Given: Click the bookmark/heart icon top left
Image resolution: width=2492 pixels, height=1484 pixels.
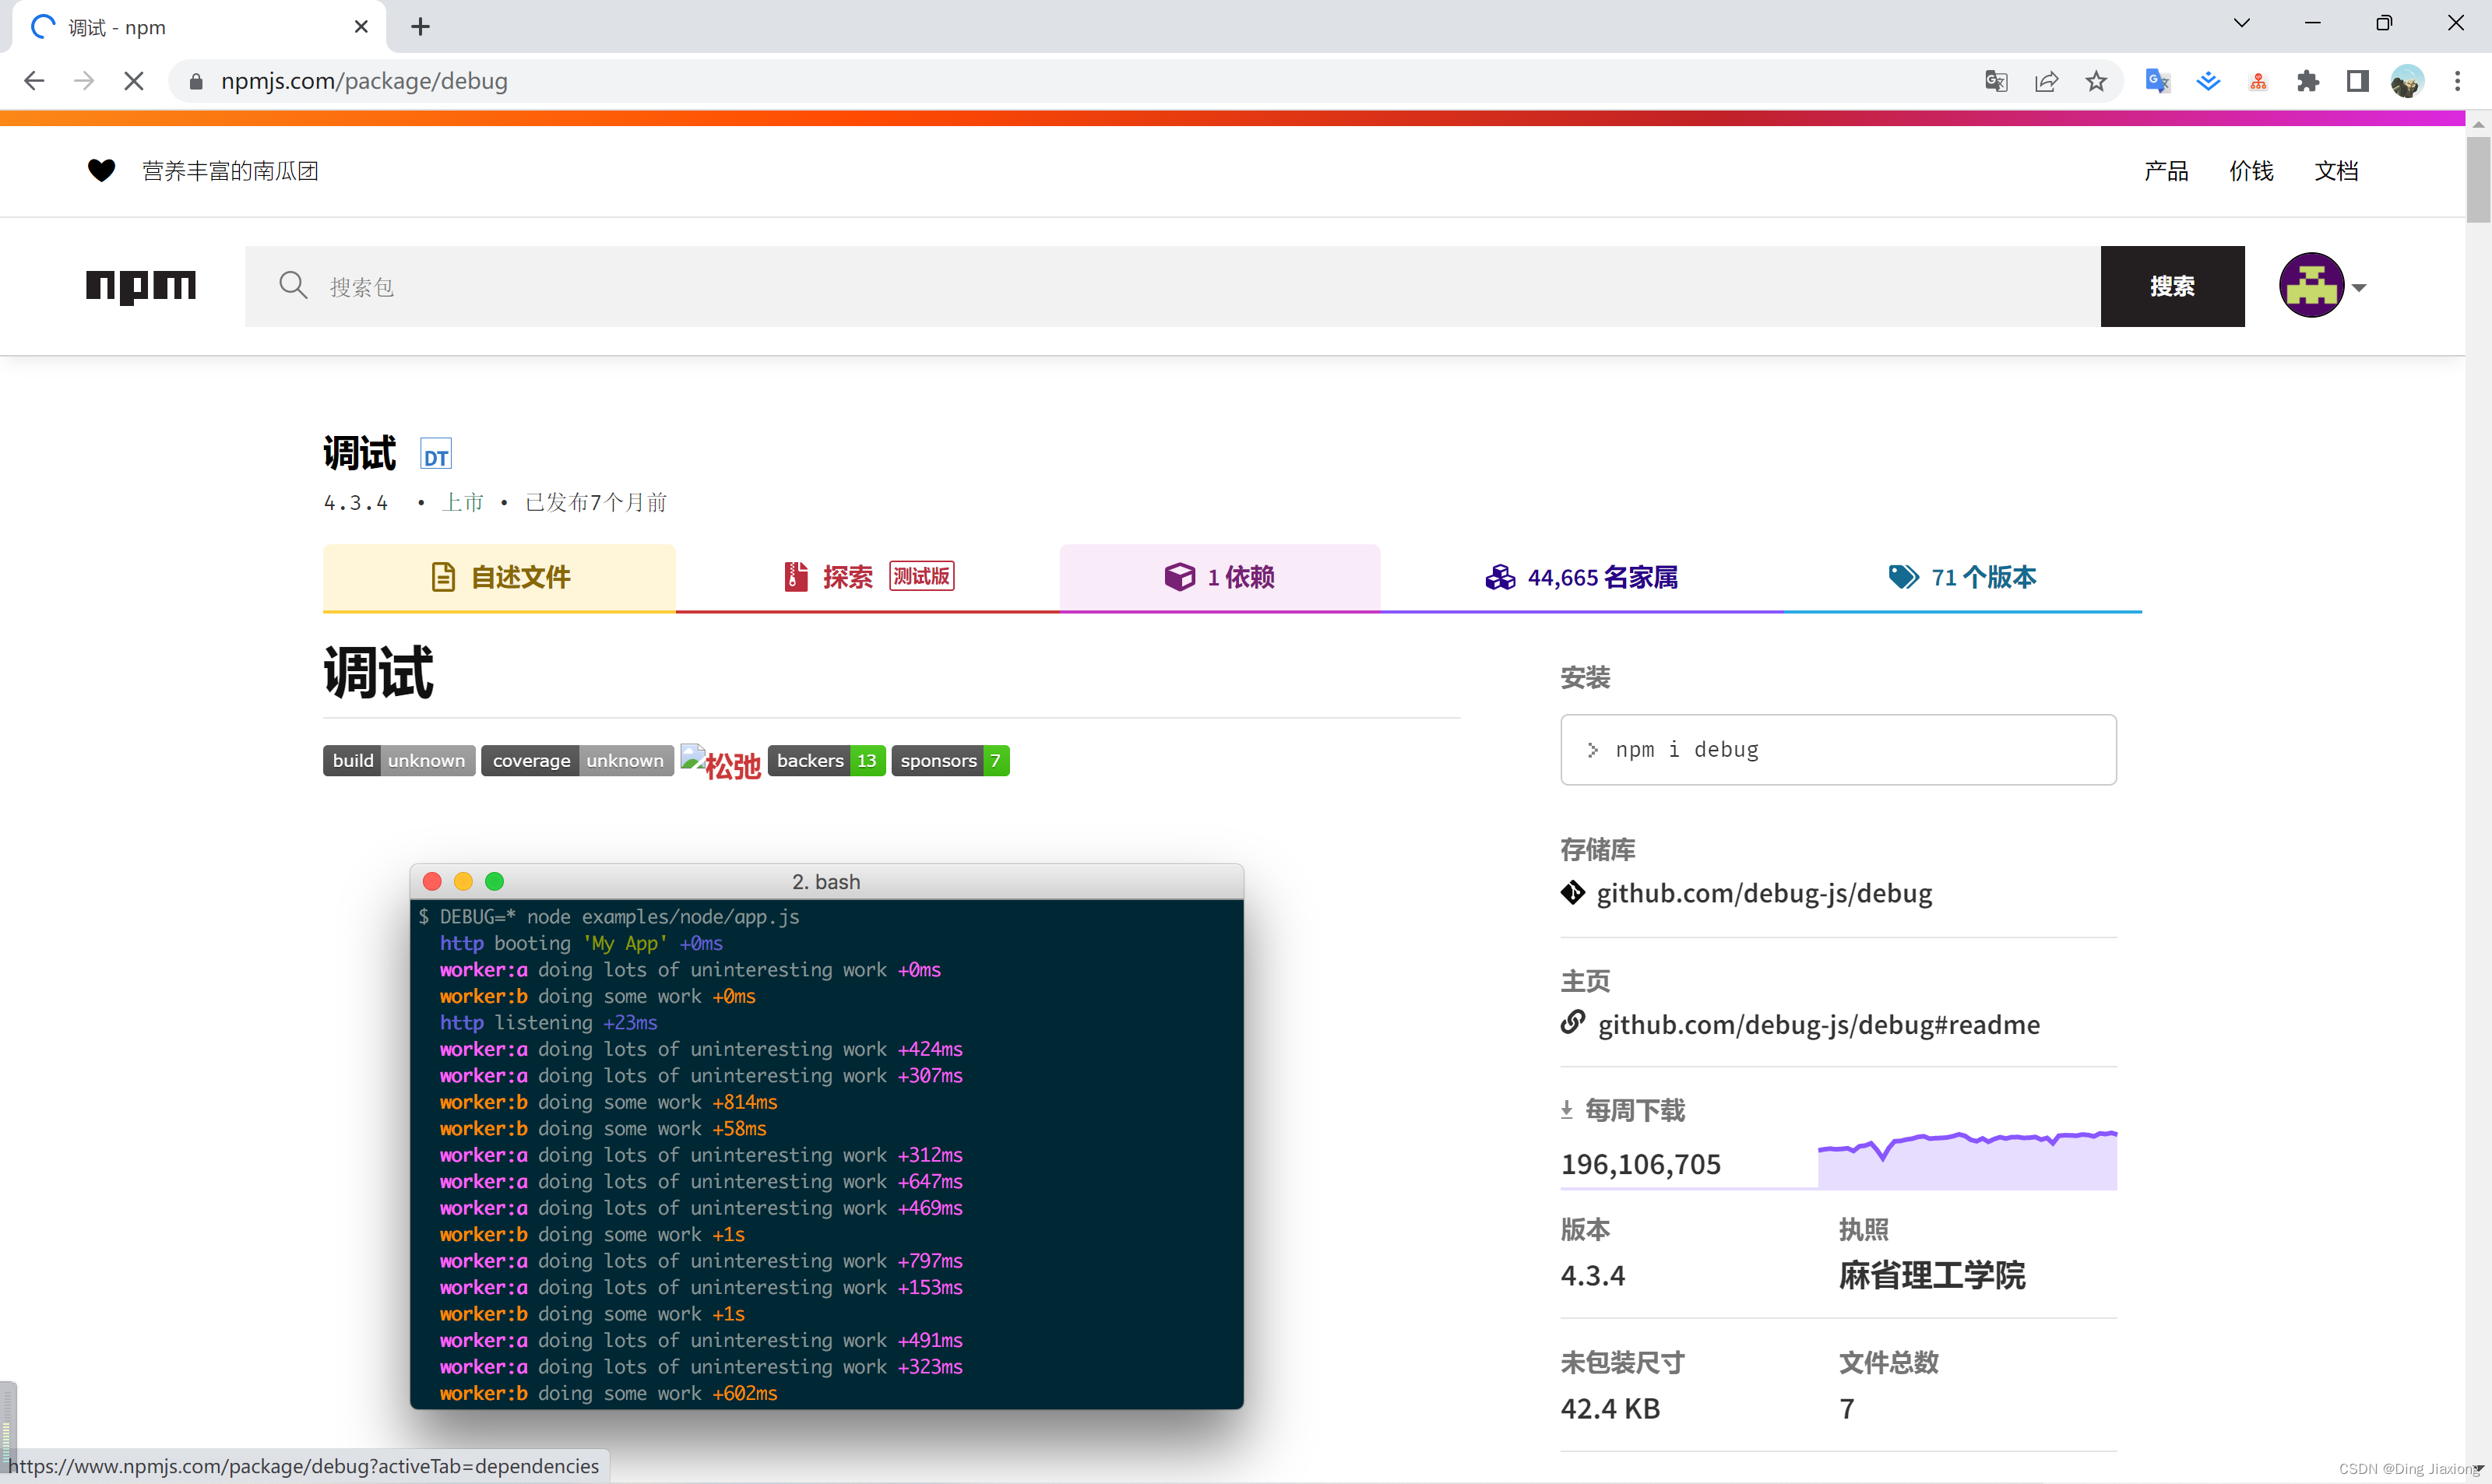Looking at the screenshot, I should pyautogui.click(x=100, y=170).
